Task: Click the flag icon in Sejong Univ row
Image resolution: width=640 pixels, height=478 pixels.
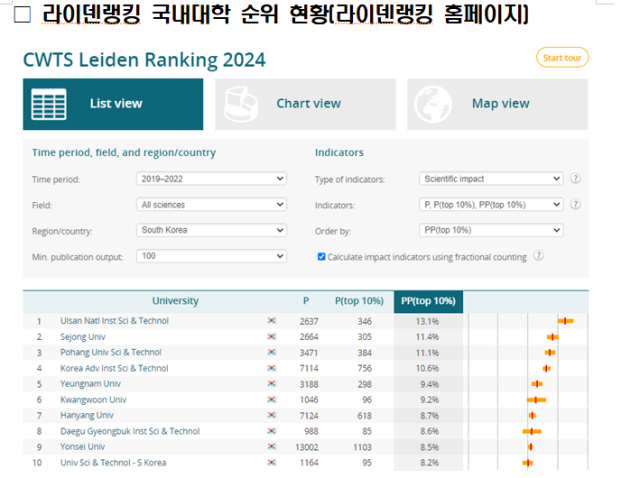Action: pyautogui.click(x=271, y=337)
